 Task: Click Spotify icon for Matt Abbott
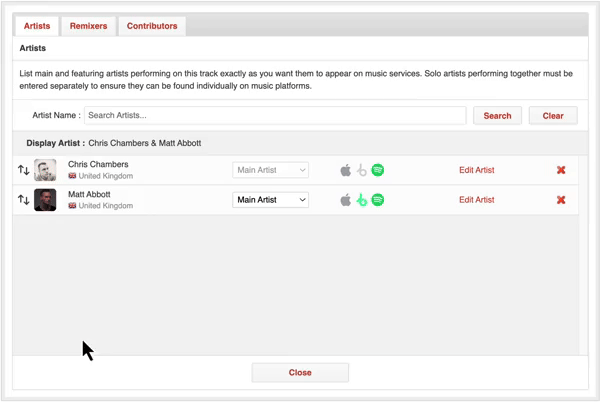tap(378, 200)
